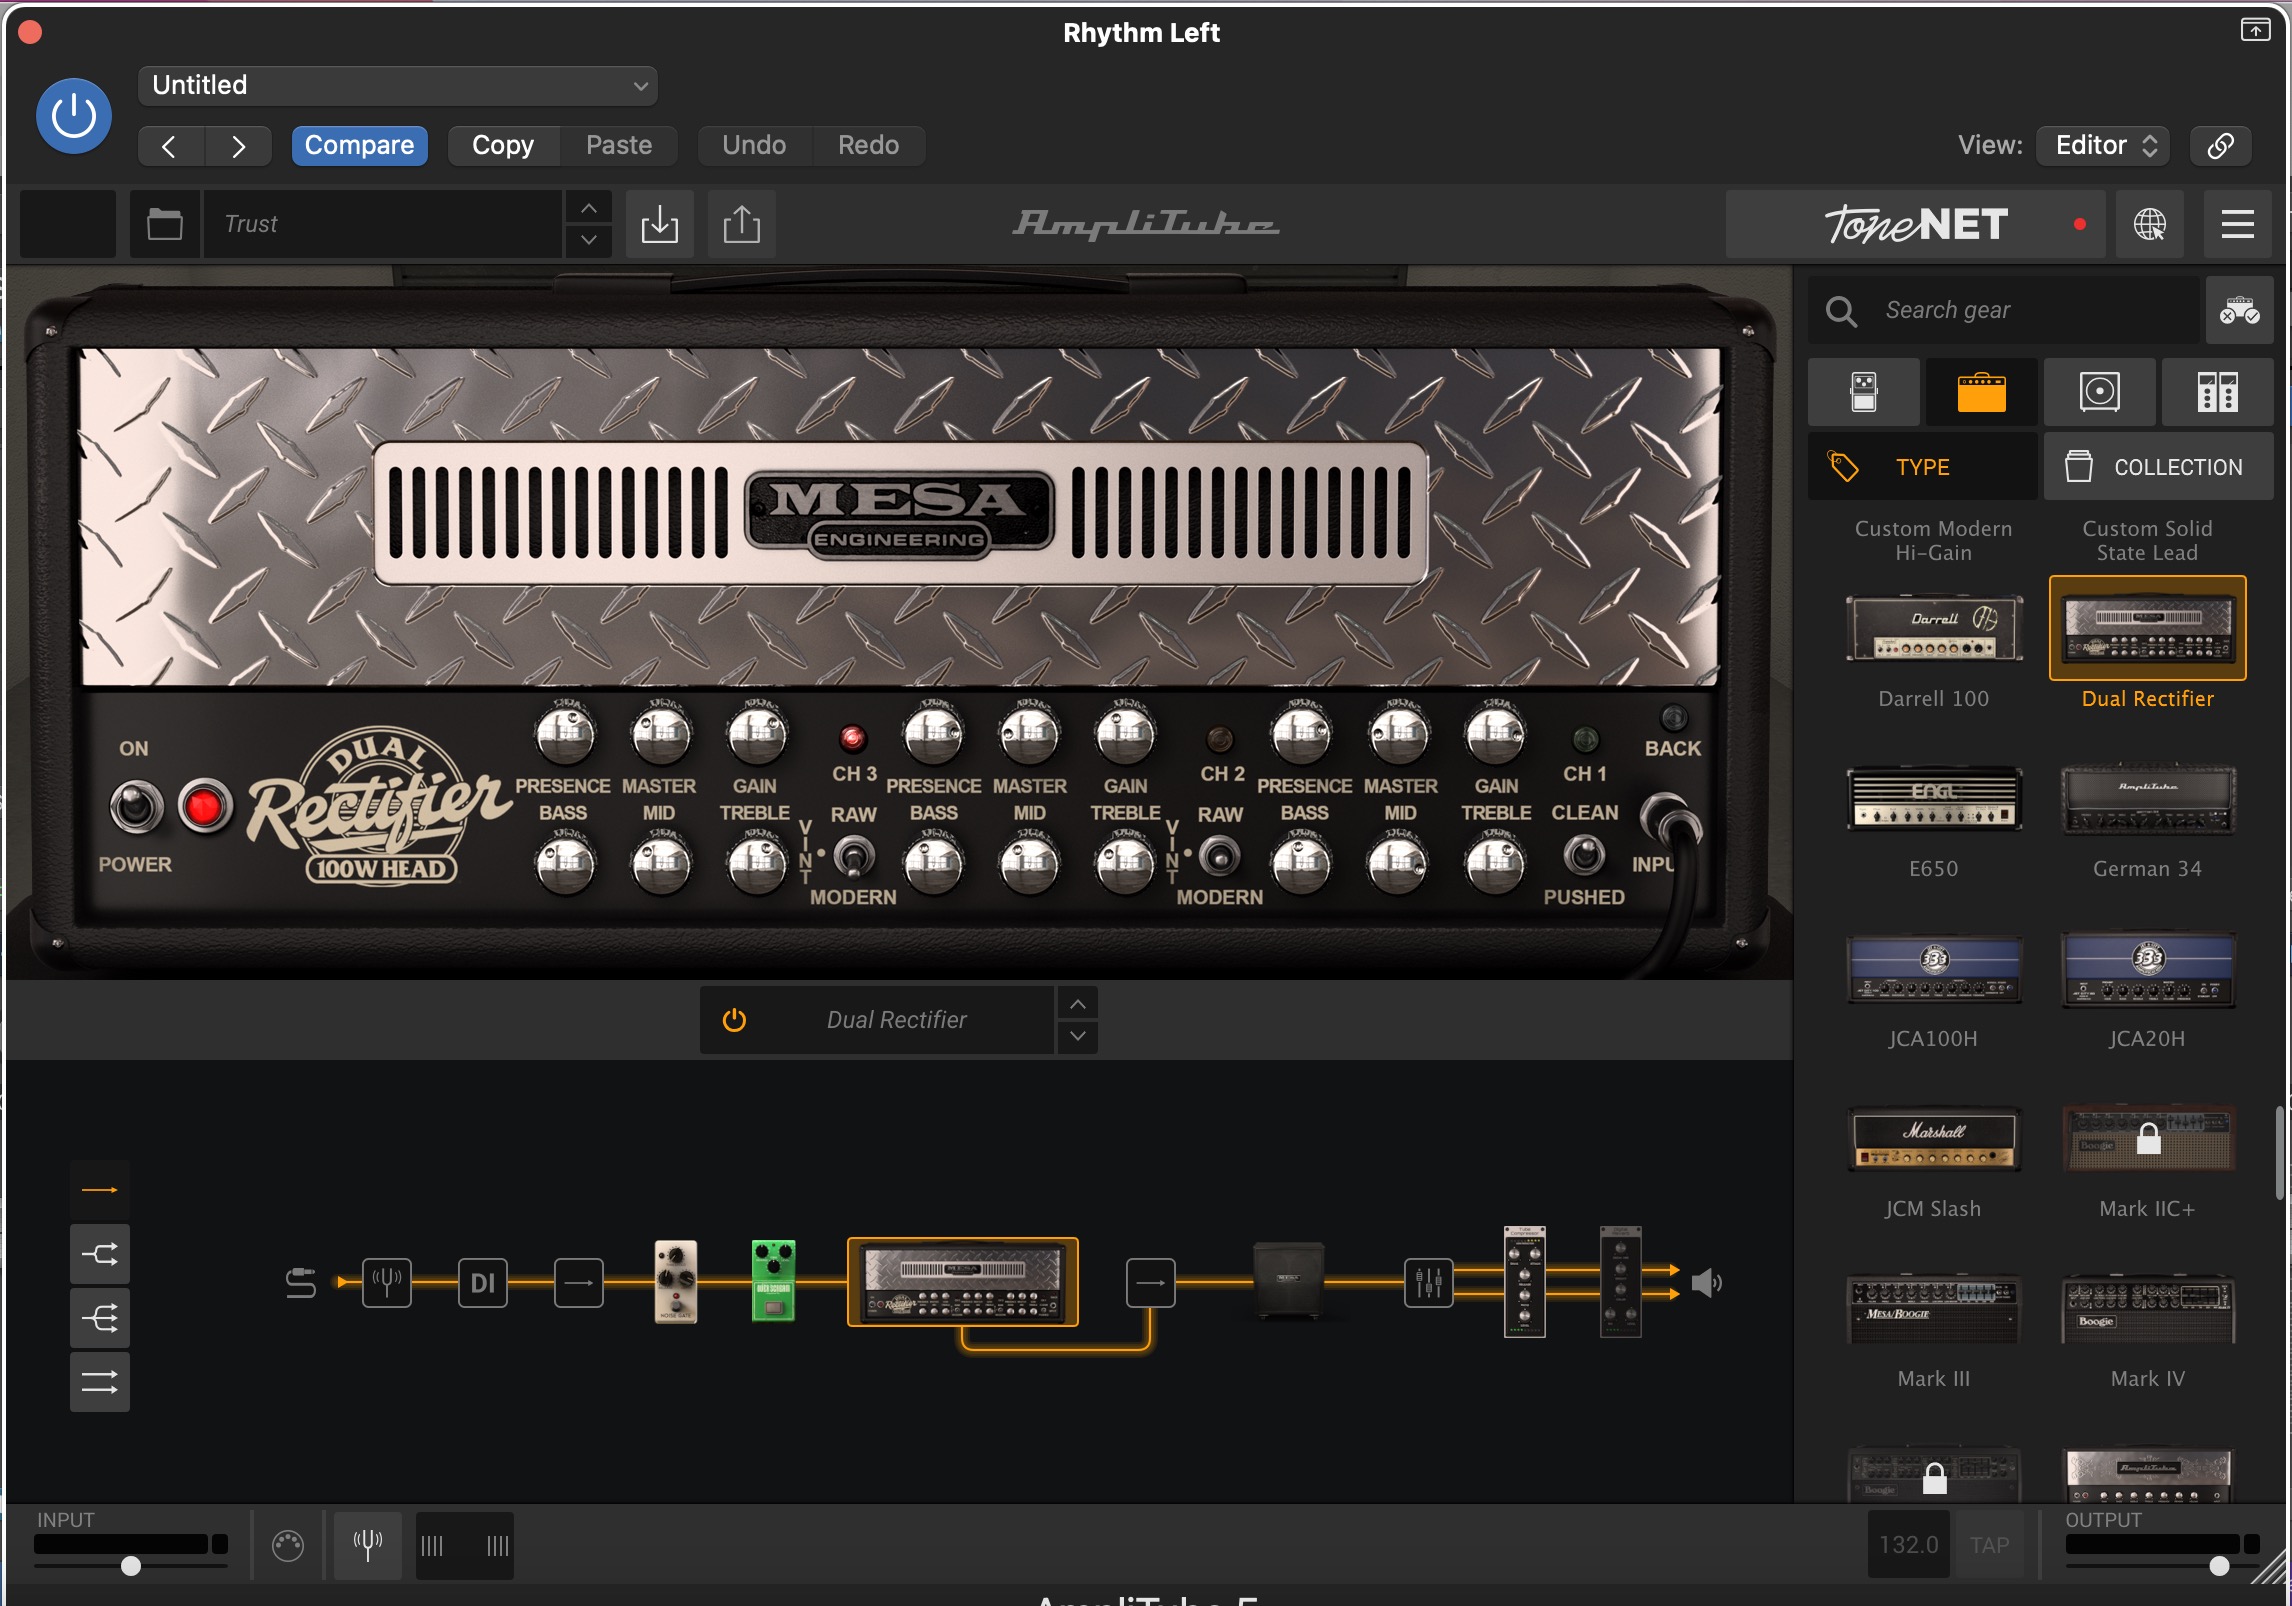2292x1606 pixels.
Task: Select channel 1 via its LED
Action: [1585, 739]
